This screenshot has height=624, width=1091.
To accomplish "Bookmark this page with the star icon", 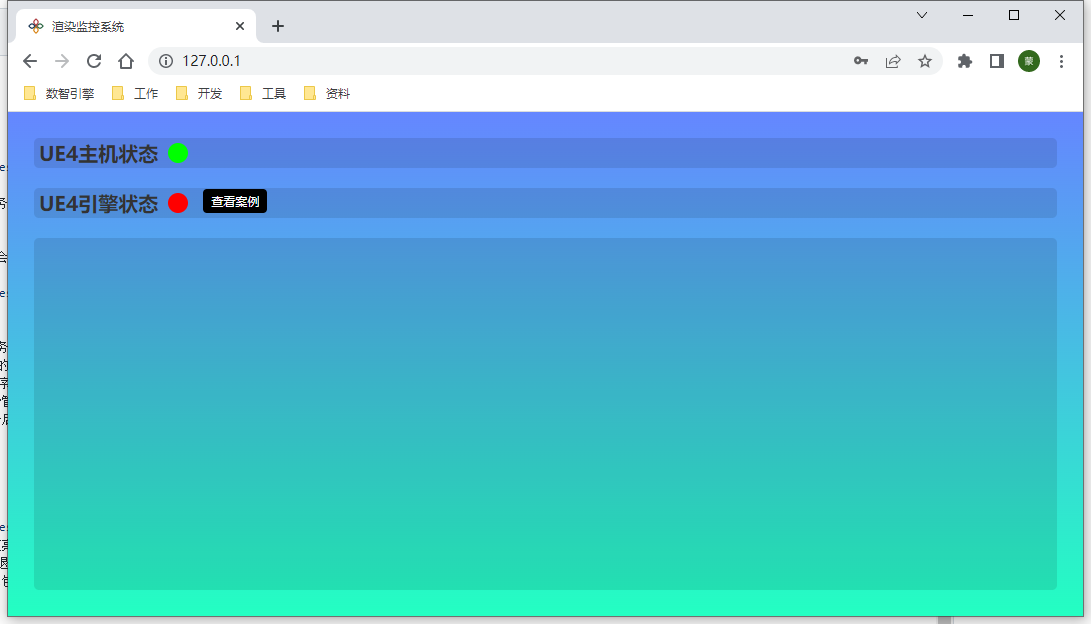I will pos(925,61).
